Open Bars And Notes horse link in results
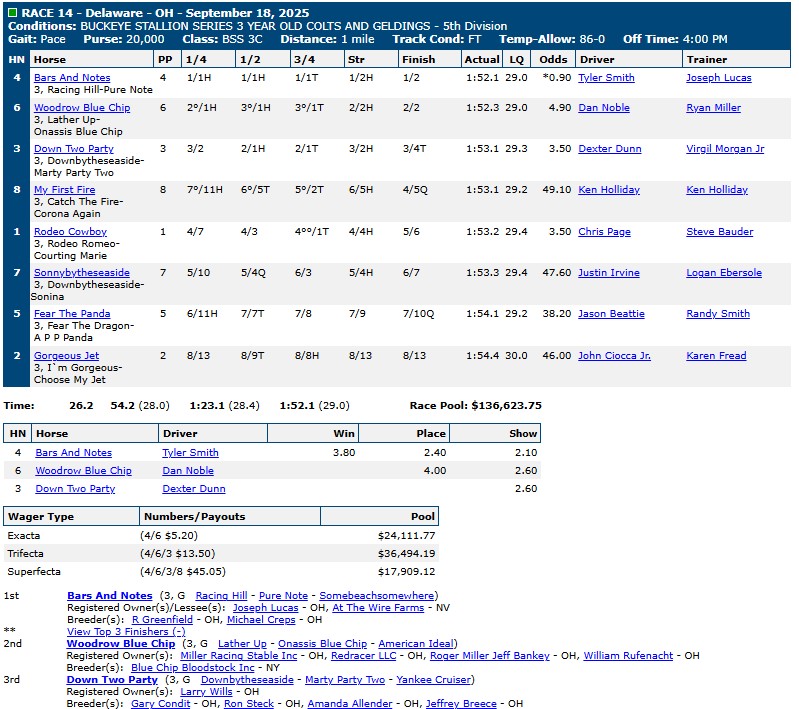The image size is (799, 709). (x=72, y=78)
